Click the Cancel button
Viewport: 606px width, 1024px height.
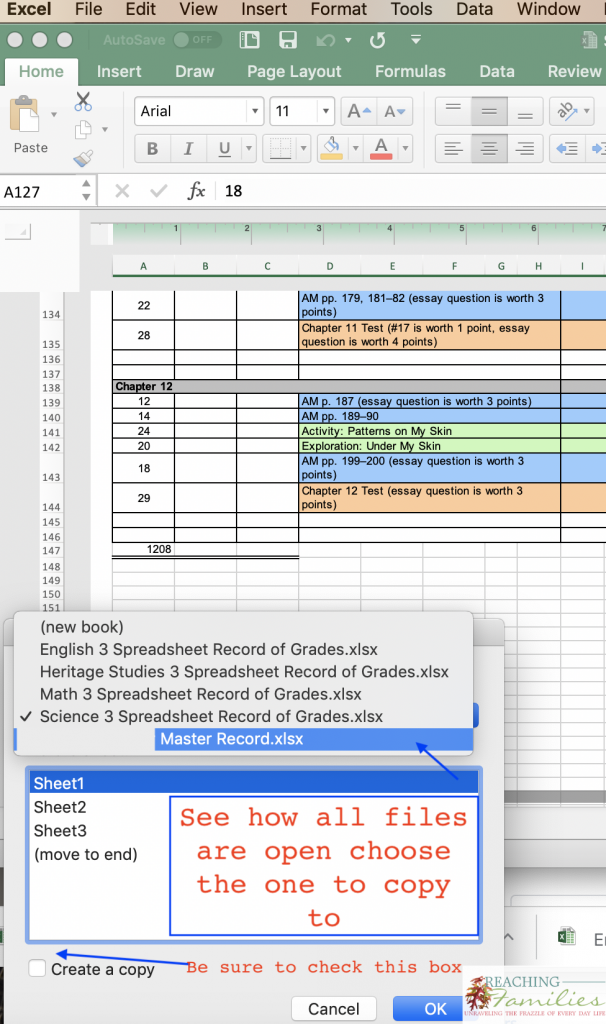tap(334, 1008)
